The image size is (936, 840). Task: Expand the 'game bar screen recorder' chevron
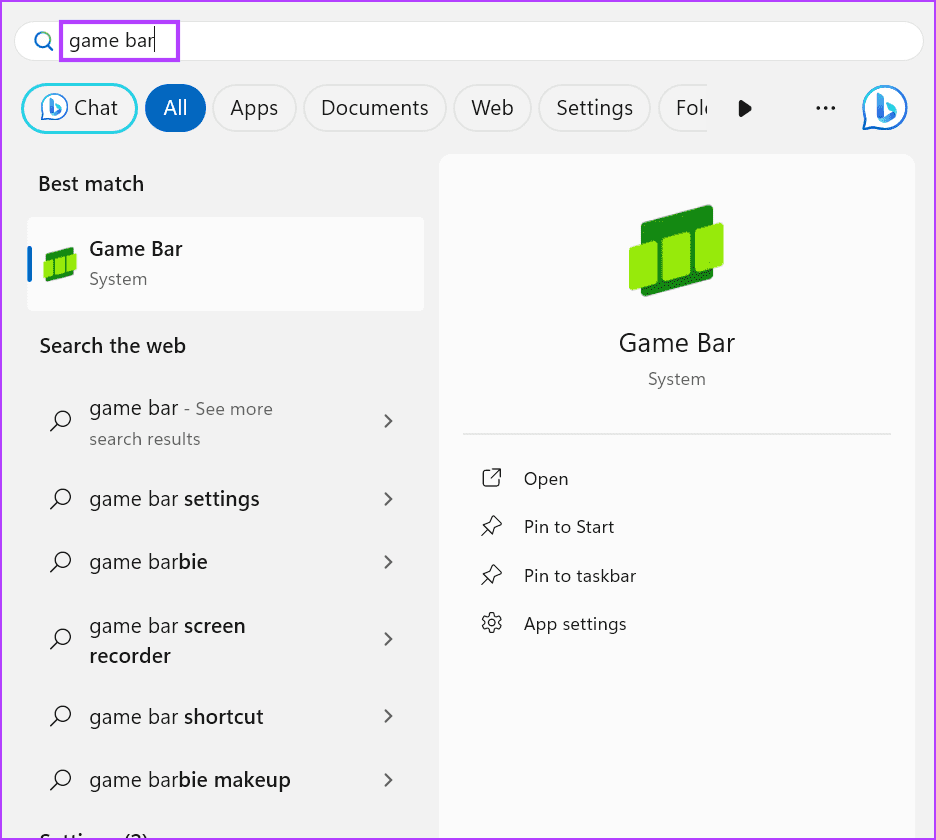(x=389, y=639)
